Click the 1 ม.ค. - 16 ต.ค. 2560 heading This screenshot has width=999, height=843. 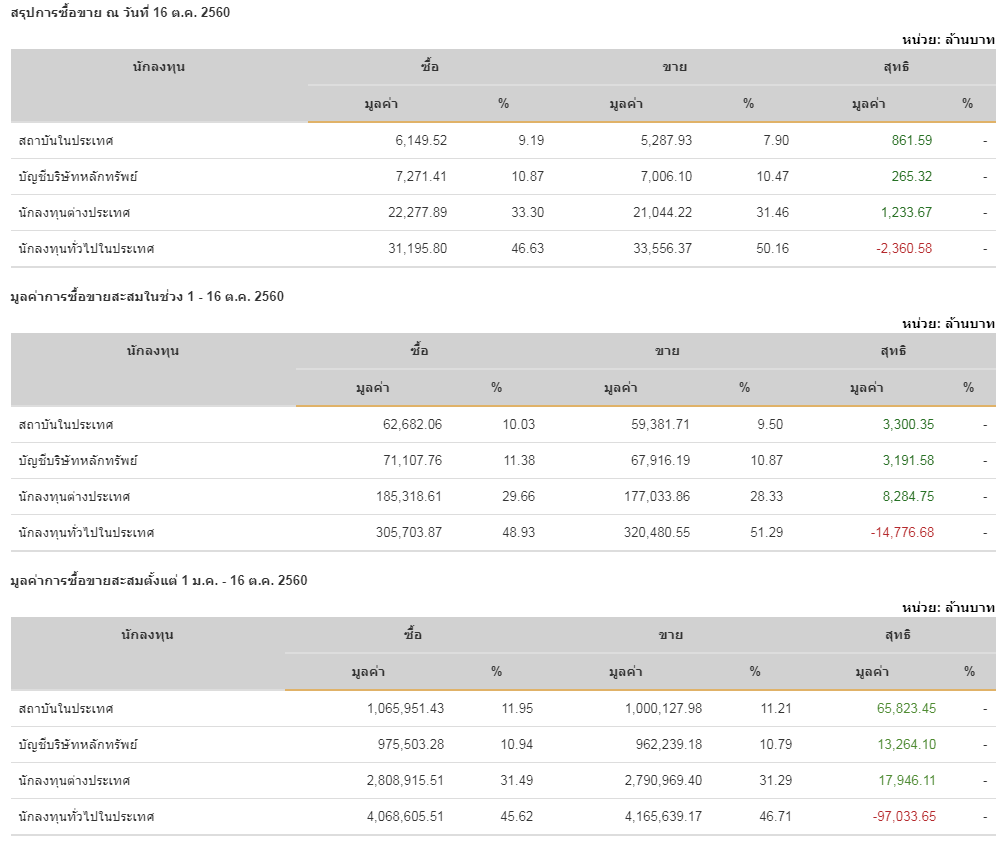click(158, 581)
